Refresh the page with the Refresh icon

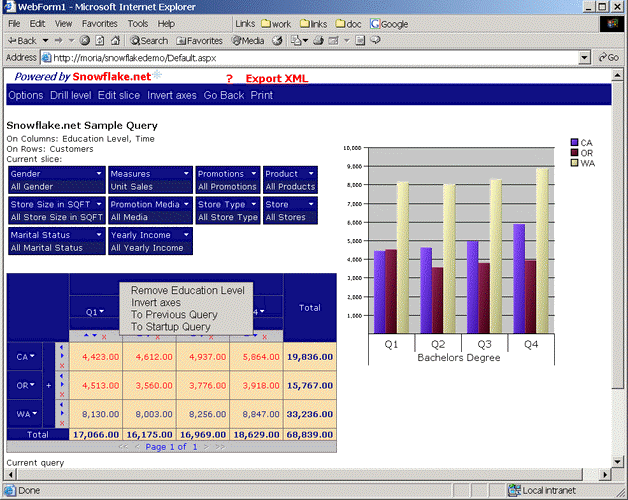point(100,40)
